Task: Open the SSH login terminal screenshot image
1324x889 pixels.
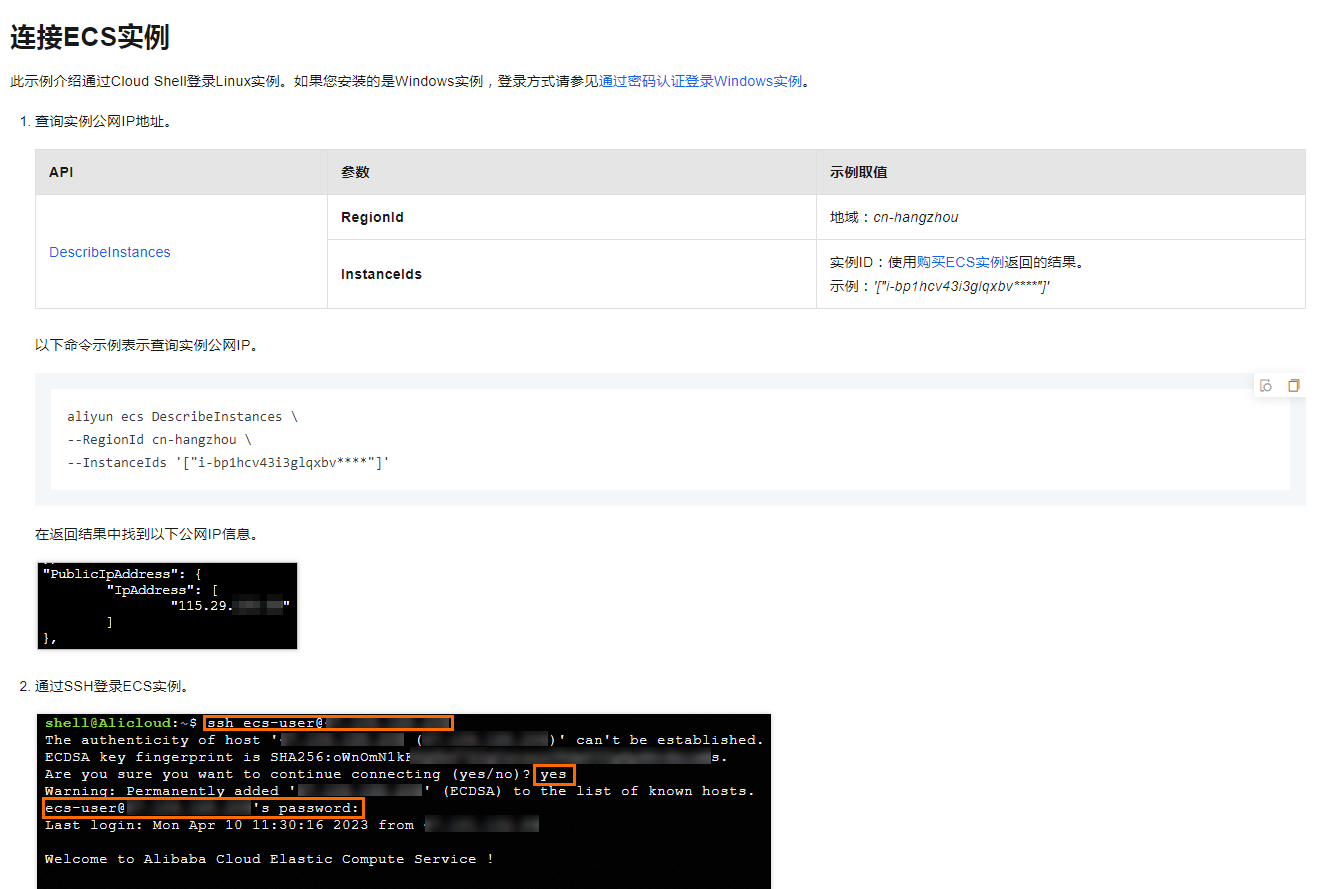Action: point(404,801)
